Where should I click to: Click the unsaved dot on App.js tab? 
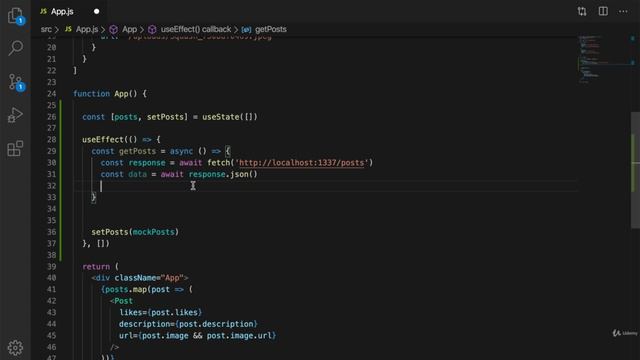pos(96,11)
